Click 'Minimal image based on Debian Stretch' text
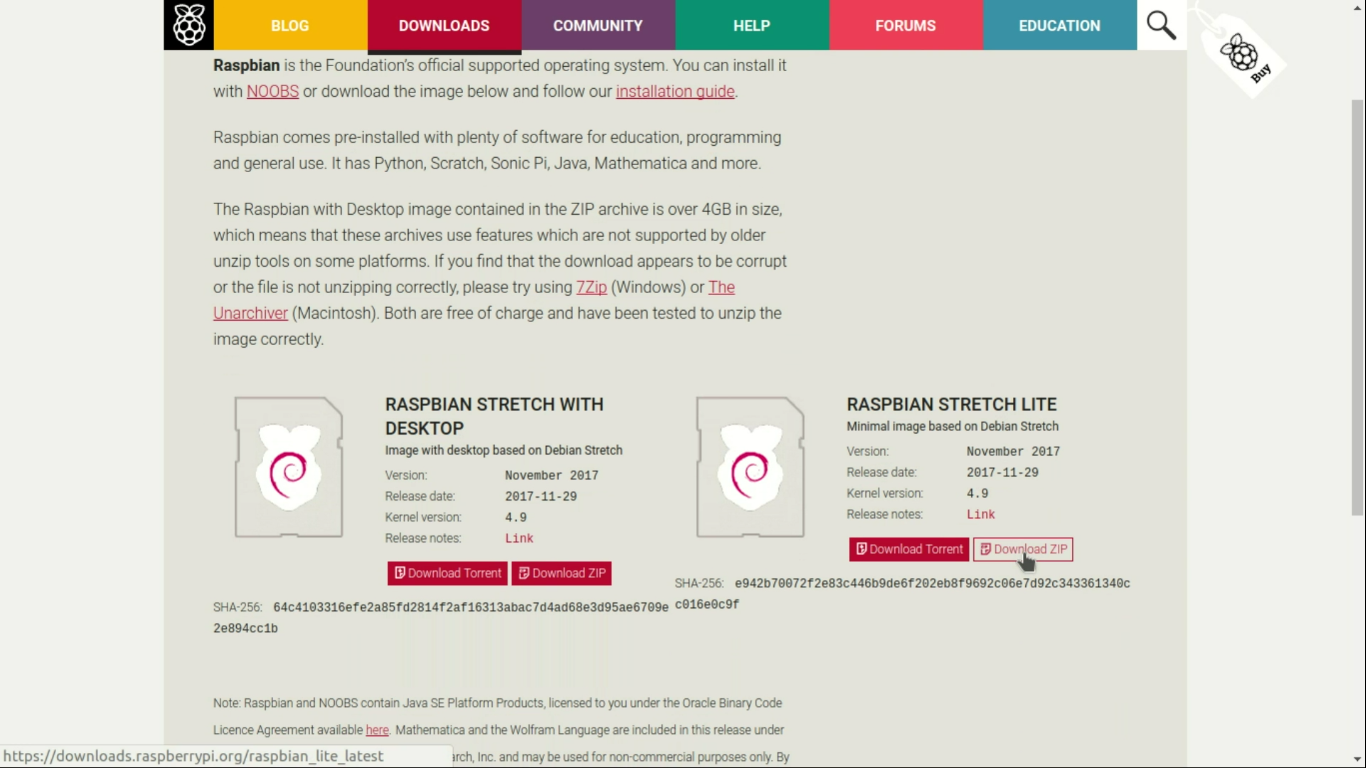This screenshot has height=768, width=1366. [953, 426]
